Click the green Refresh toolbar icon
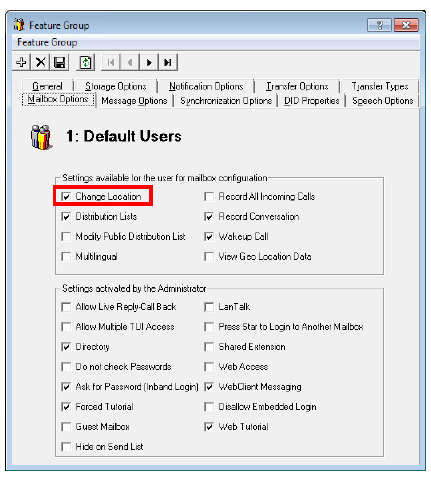431x485 pixels. (86, 62)
